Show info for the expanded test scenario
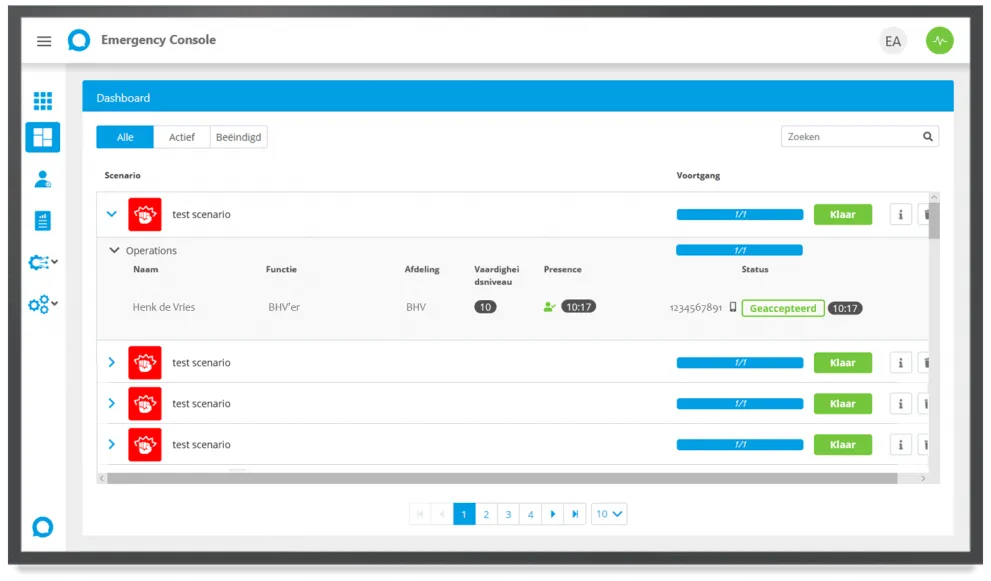The width and height of the screenshot is (991, 581). [x=900, y=214]
